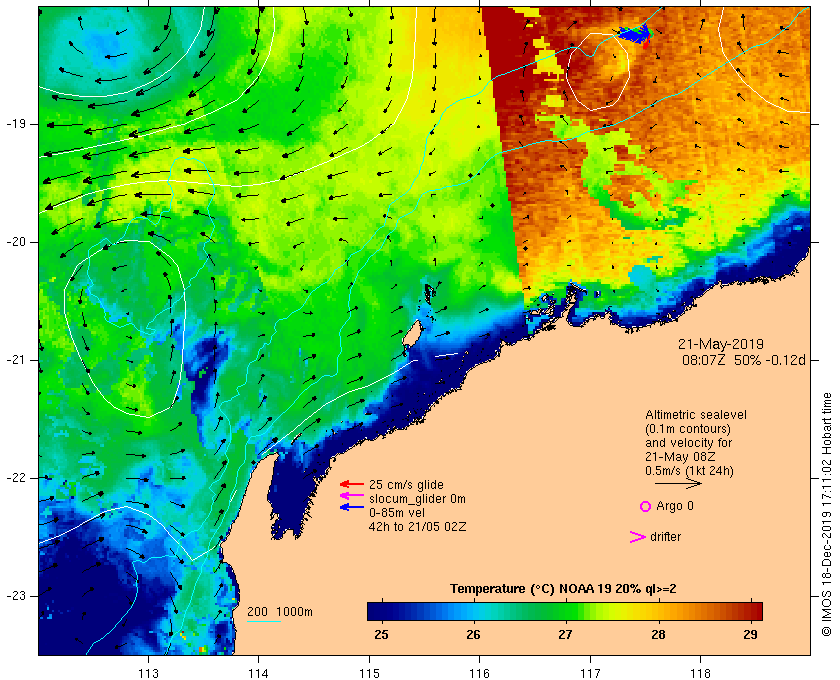Click the cyan 200/1000m isobath legend line
This screenshot has width=840, height=680.
point(264,622)
